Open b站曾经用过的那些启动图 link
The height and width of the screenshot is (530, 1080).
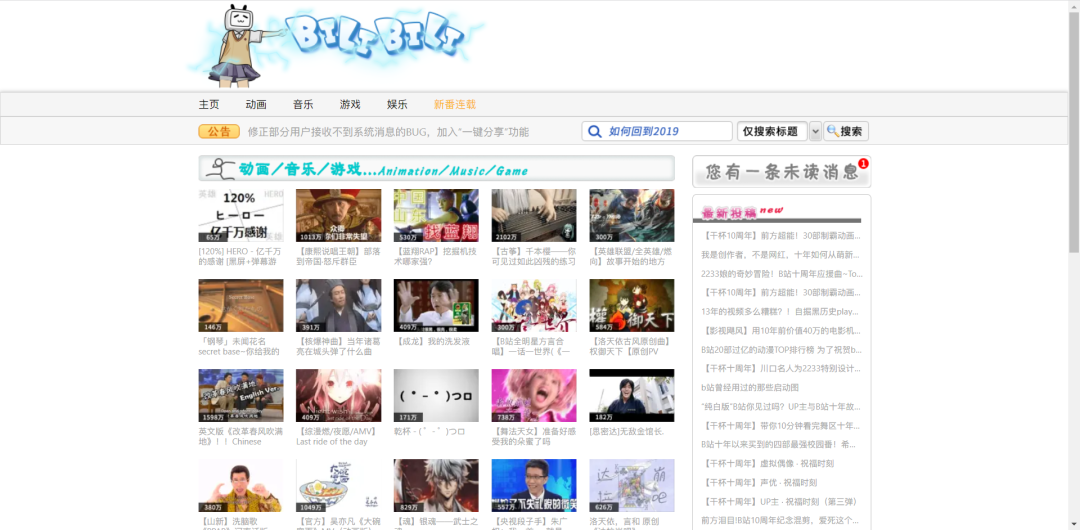point(750,387)
